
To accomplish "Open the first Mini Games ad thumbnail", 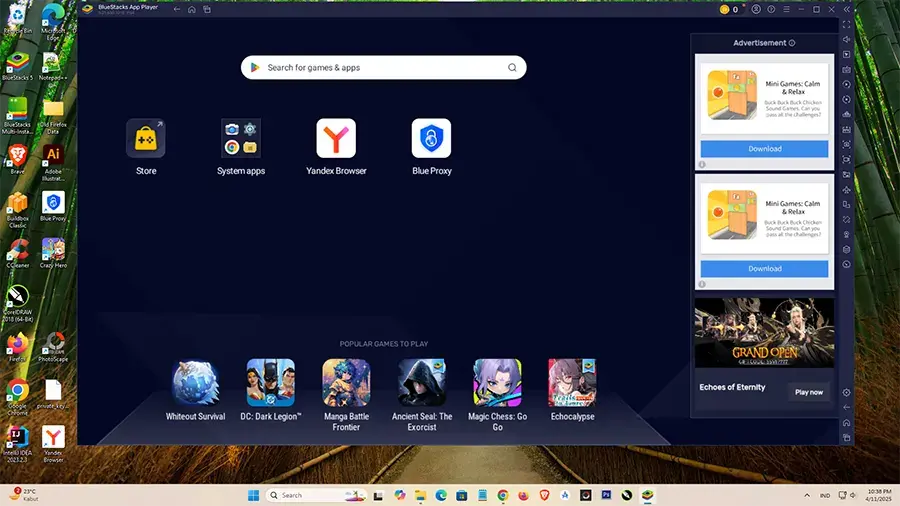I will click(x=732, y=95).
